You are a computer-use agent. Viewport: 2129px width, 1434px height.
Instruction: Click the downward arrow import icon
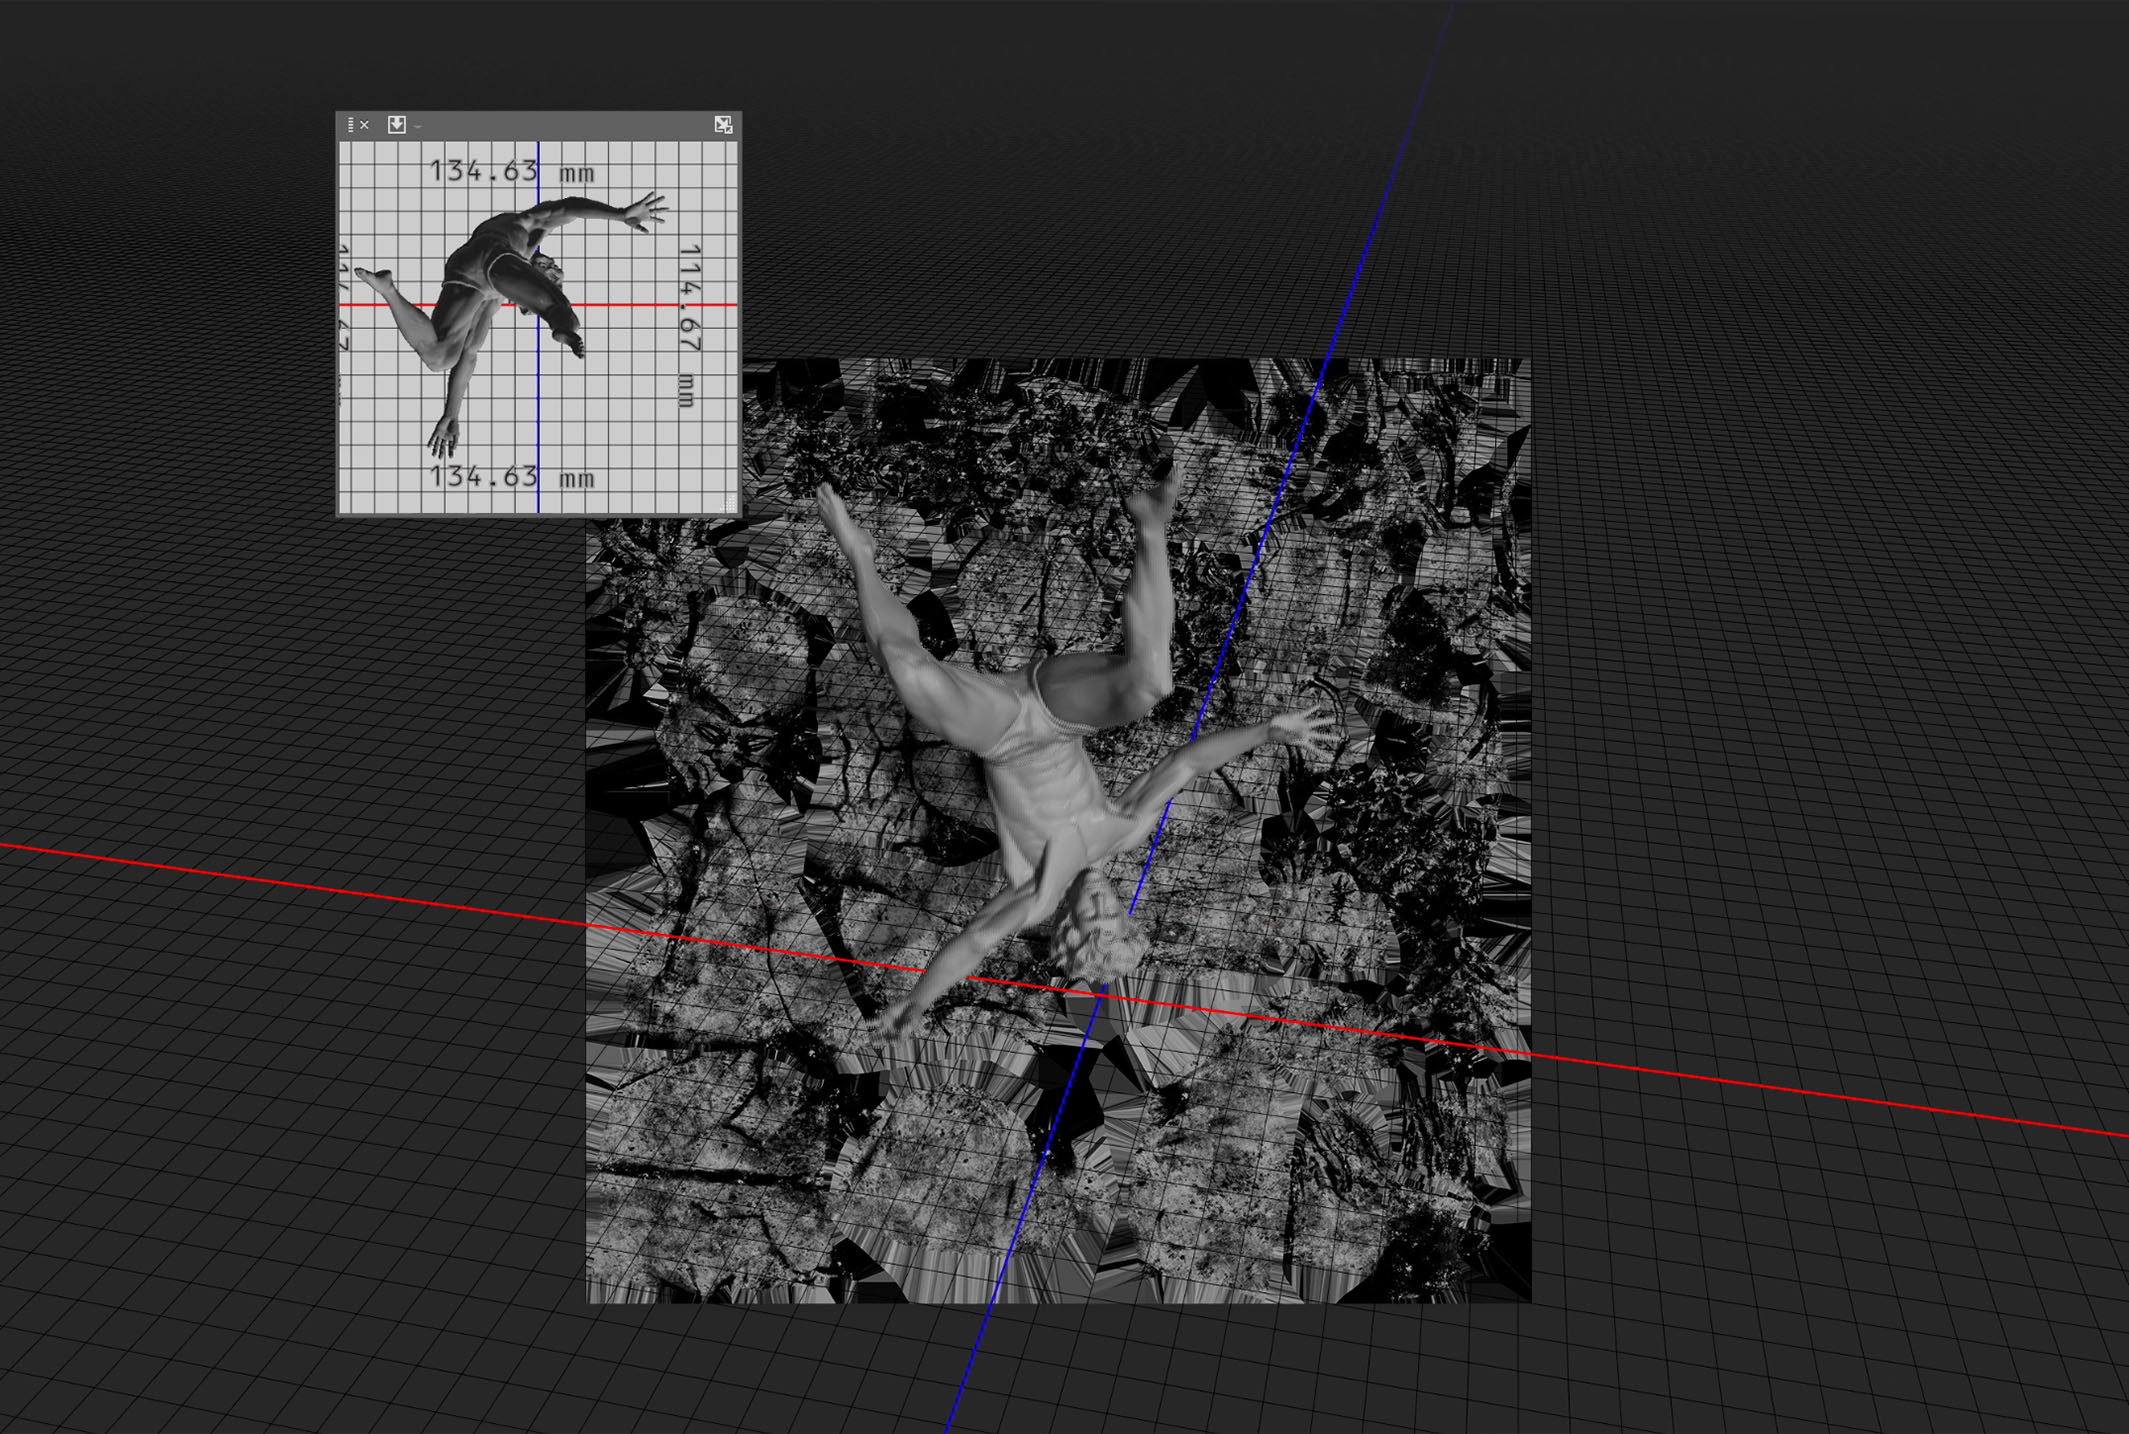pos(397,124)
